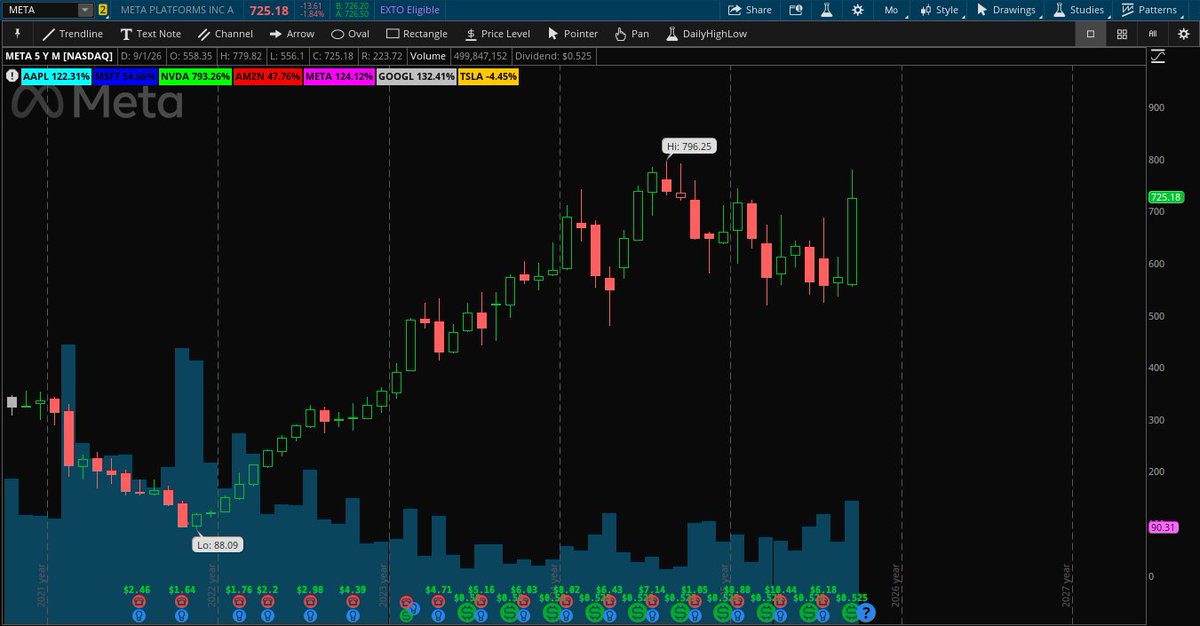Select the Oval drawing tool

(350, 34)
